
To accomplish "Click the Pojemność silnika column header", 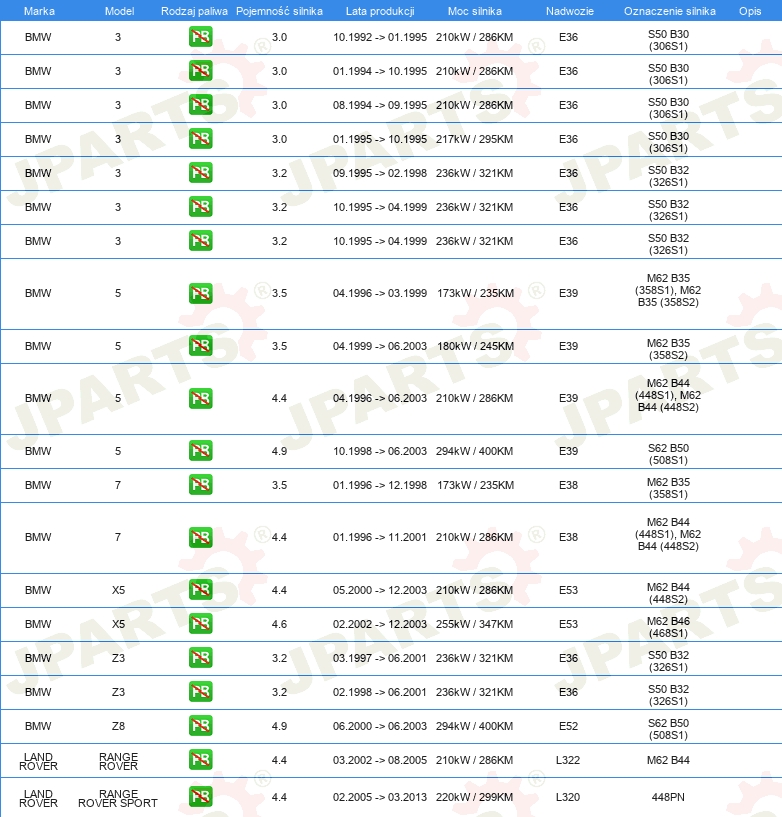I will (x=279, y=11).
